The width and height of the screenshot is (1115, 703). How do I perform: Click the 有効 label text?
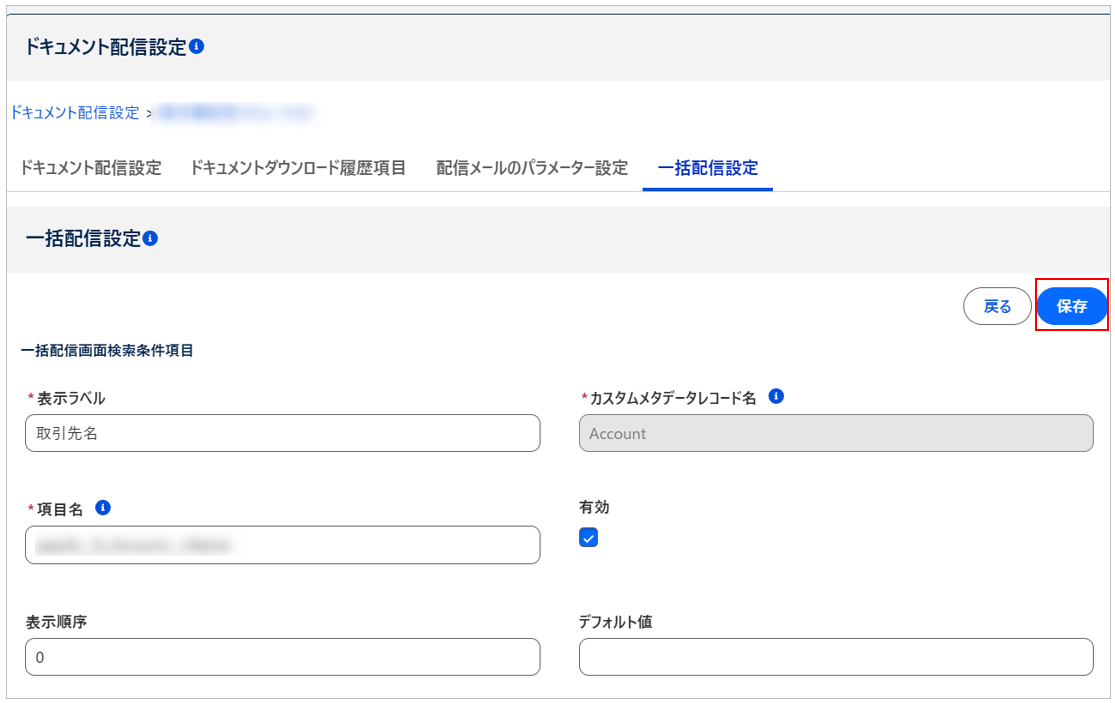(594, 508)
